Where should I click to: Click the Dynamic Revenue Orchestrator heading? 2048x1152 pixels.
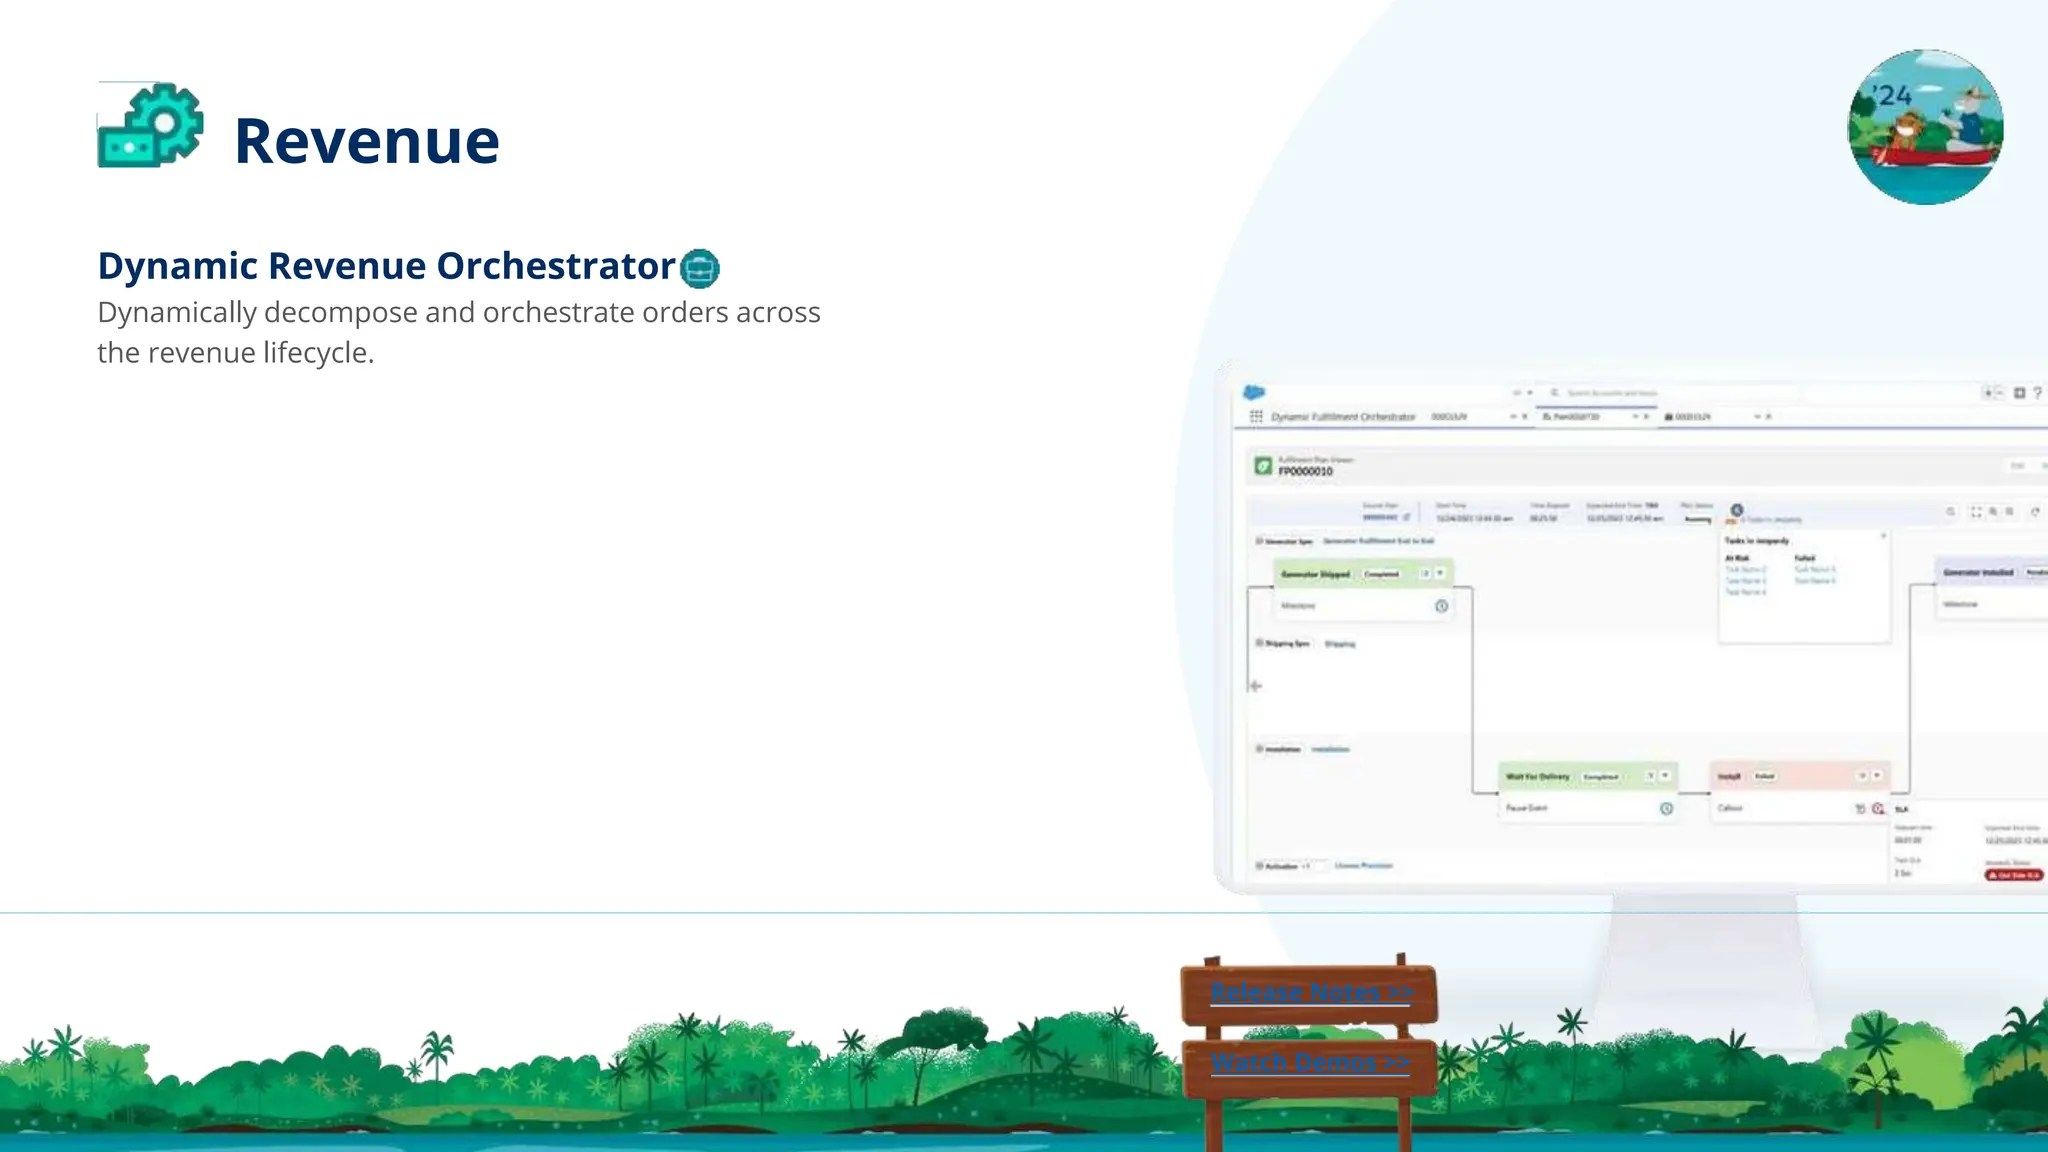pos(387,266)
